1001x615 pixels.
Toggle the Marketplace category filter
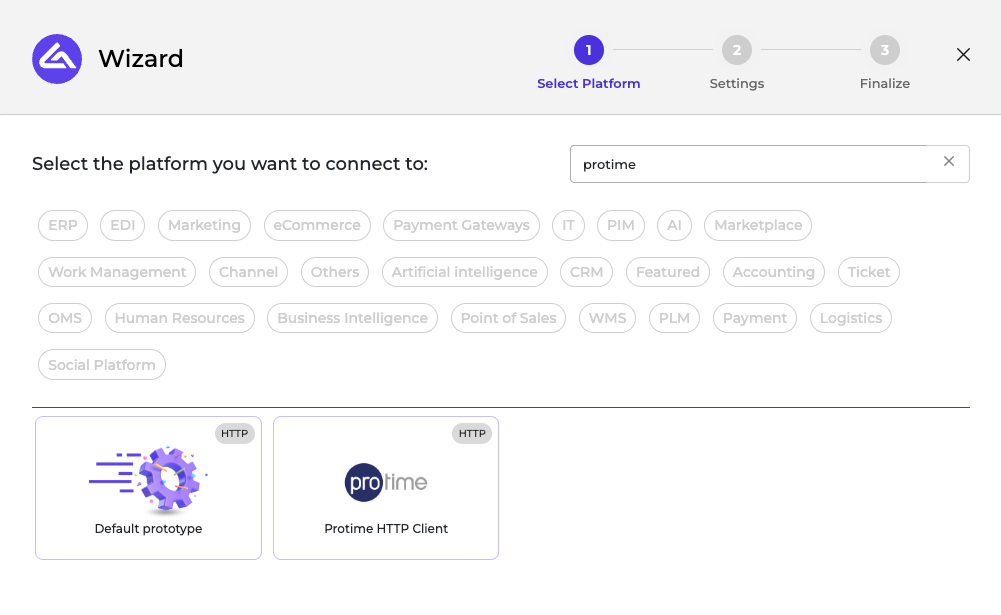tap(758, 225)
